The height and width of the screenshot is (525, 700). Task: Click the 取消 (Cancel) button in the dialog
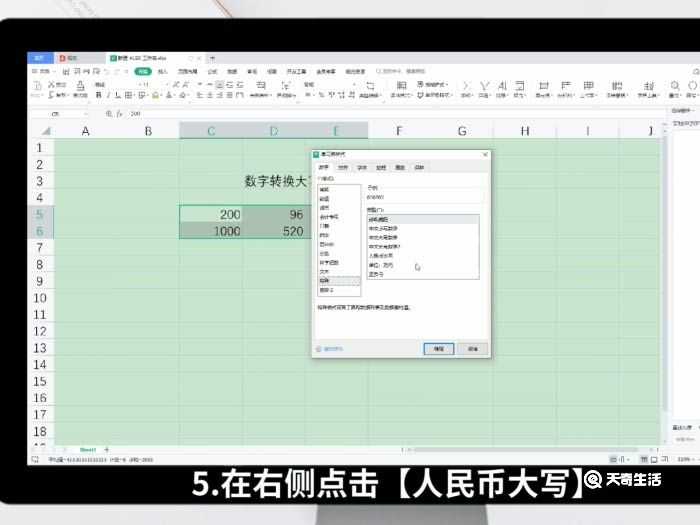tap(473, 349)
